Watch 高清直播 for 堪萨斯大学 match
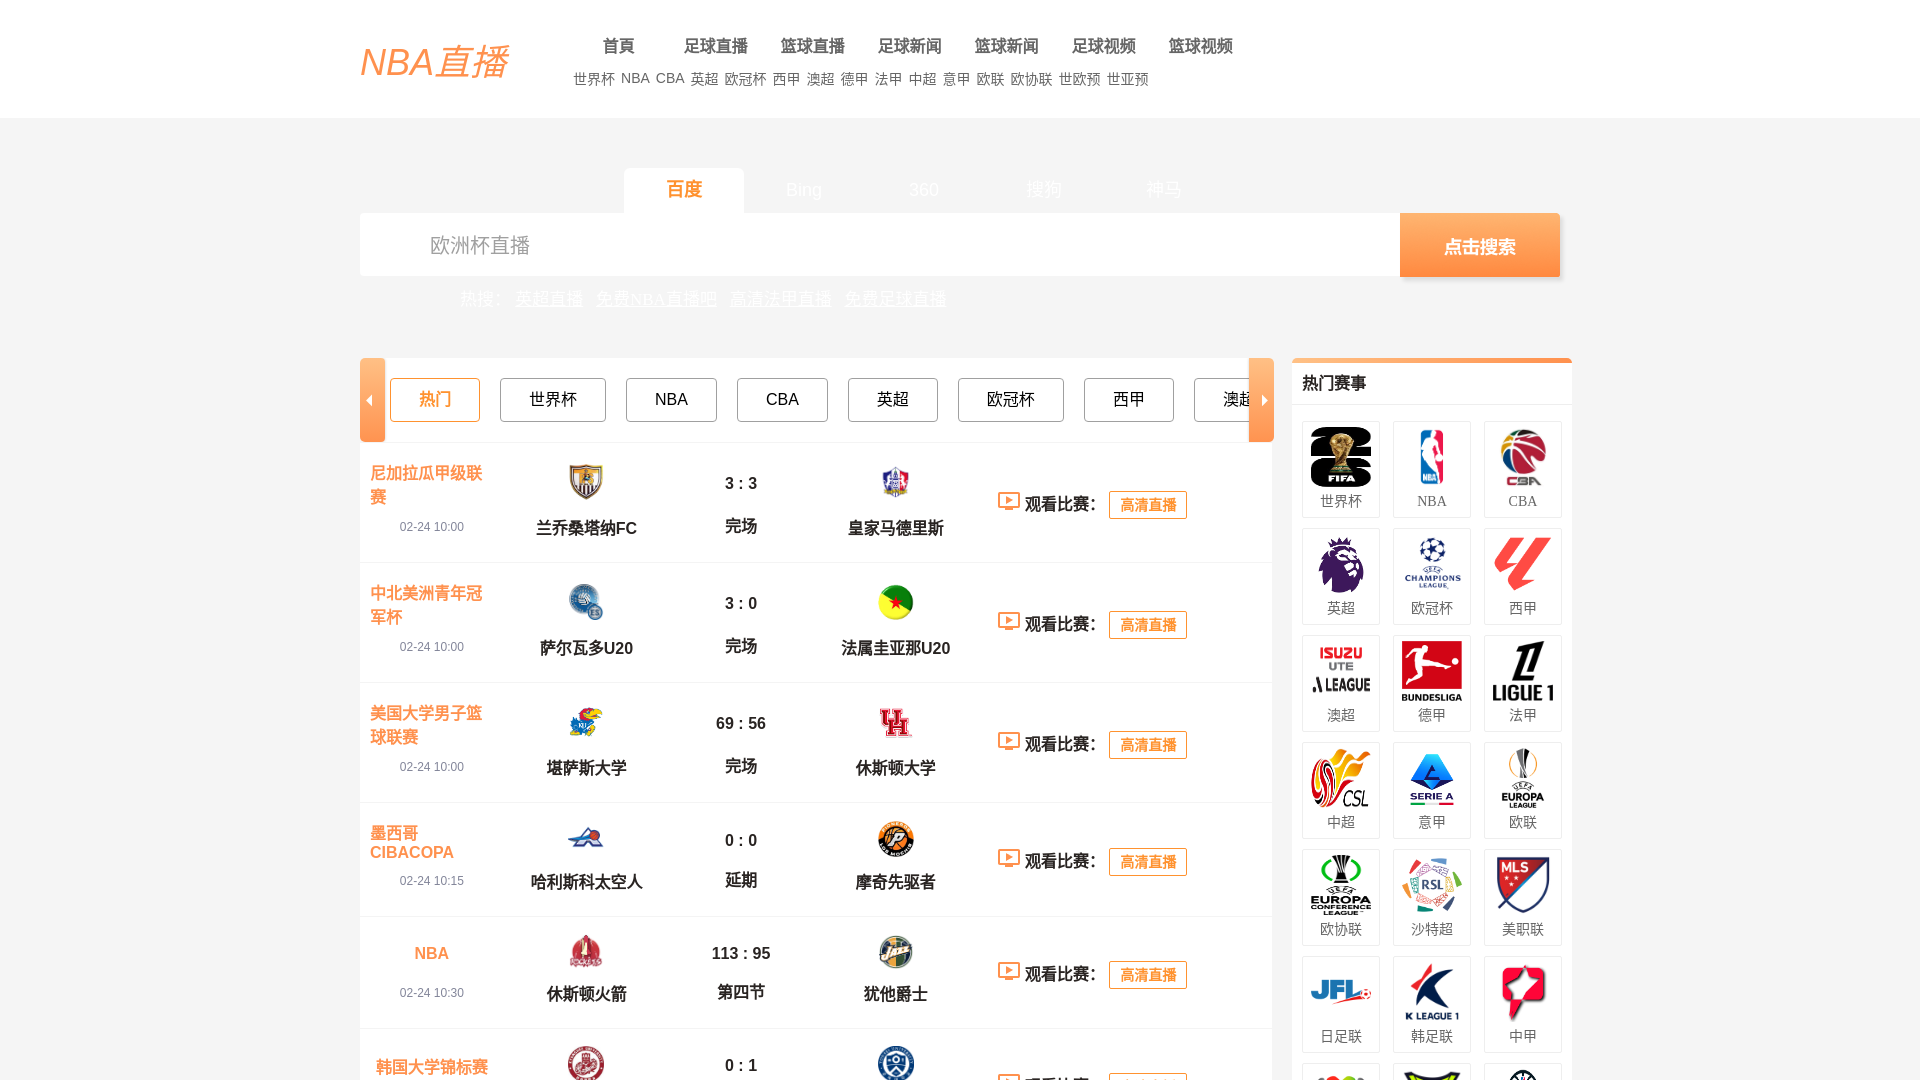Viewport: 1920px width, 1080px height. click(x=1147, y=745)
